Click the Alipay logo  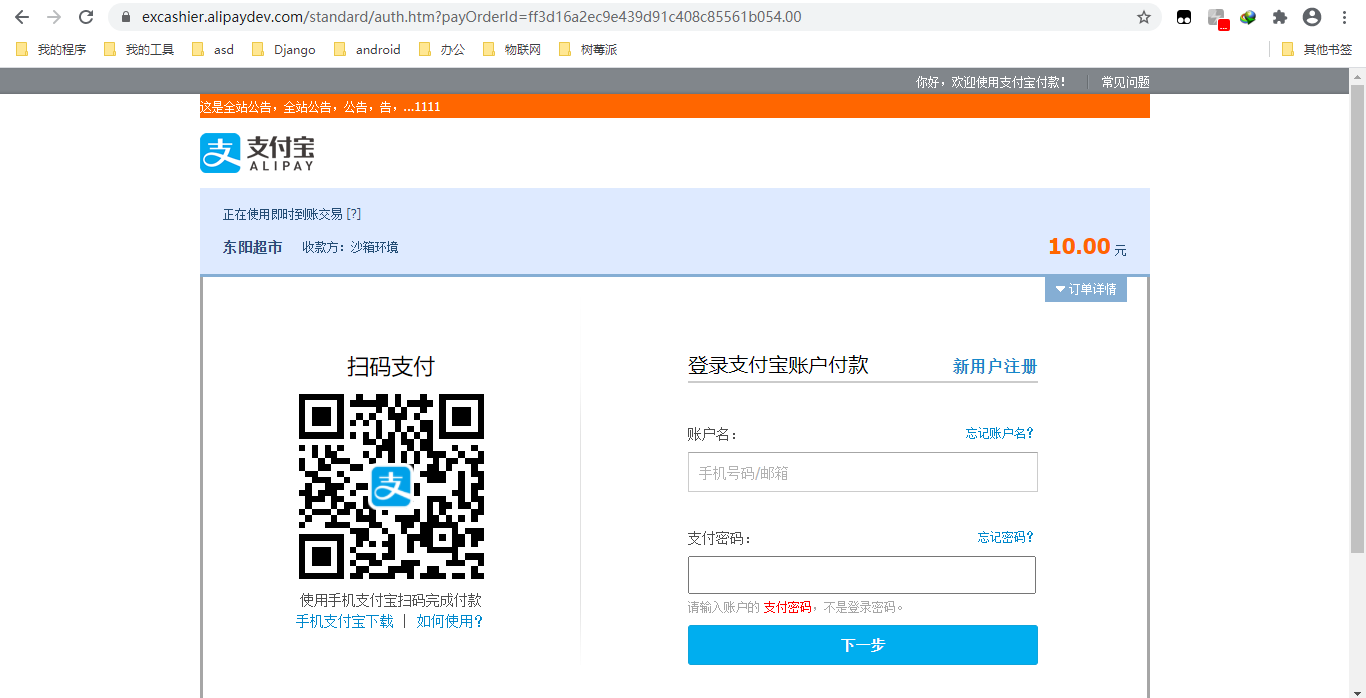257,153
